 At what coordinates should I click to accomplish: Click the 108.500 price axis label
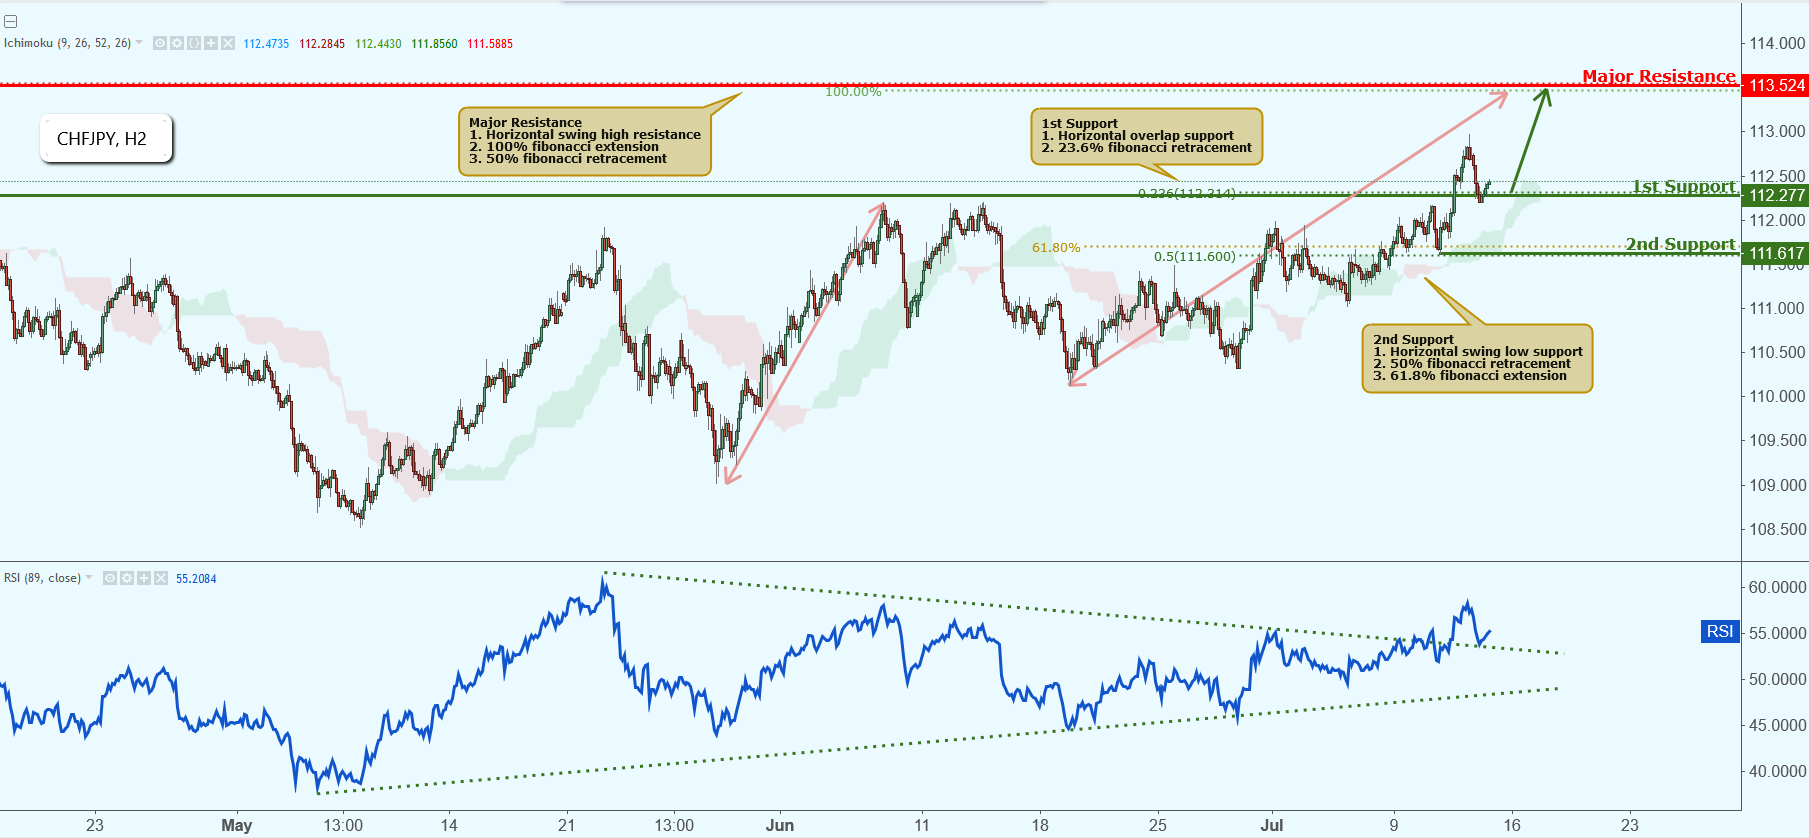coord(1777,529)
